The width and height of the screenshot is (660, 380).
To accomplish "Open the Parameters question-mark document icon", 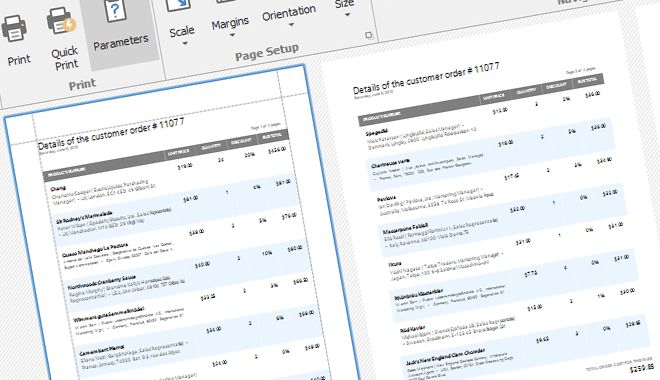I will pyautogui.click(x=114, y=11).
